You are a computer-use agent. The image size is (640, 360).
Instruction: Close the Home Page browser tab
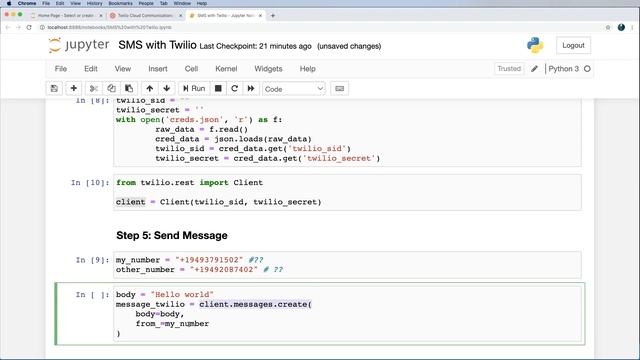tap(101, 16)
